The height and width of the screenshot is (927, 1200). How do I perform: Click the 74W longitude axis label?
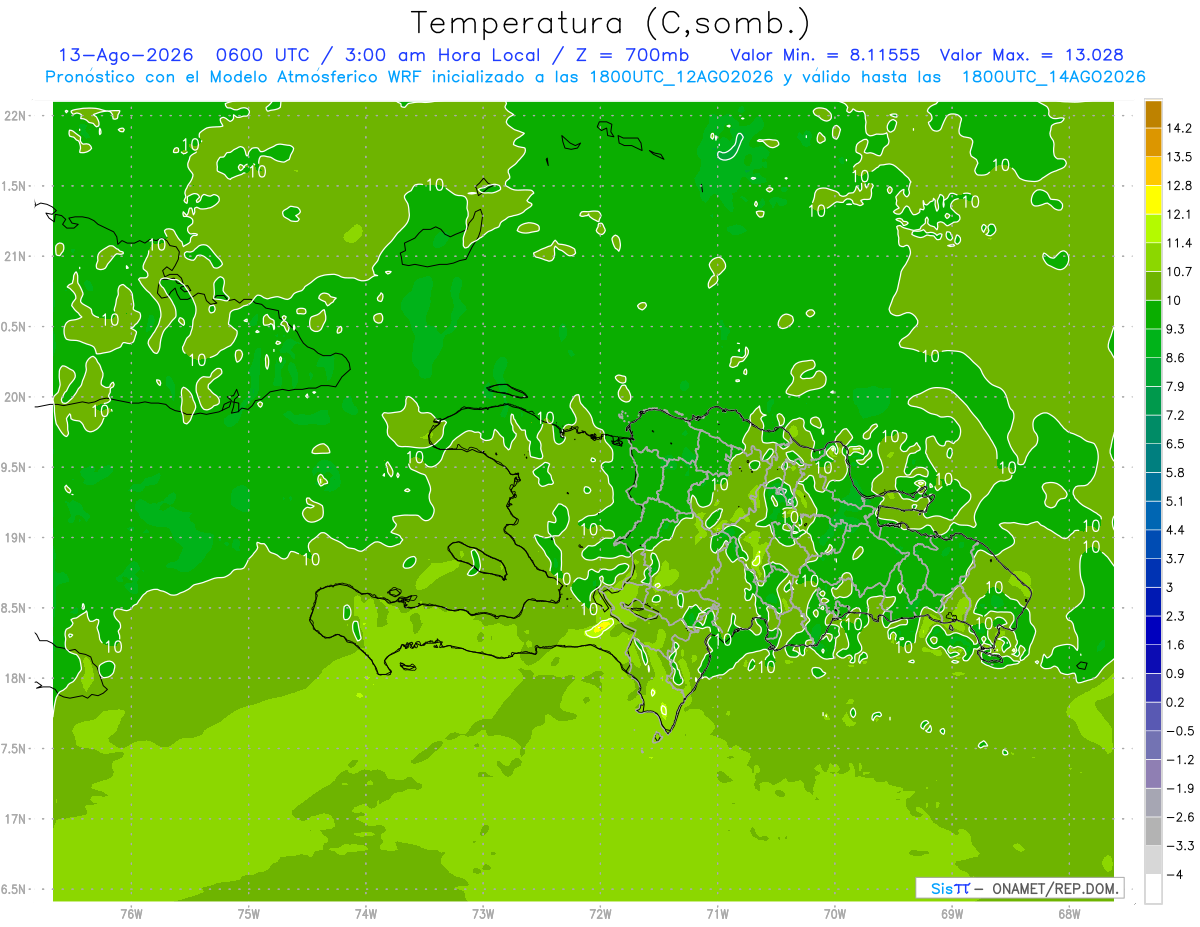[366, 914]
